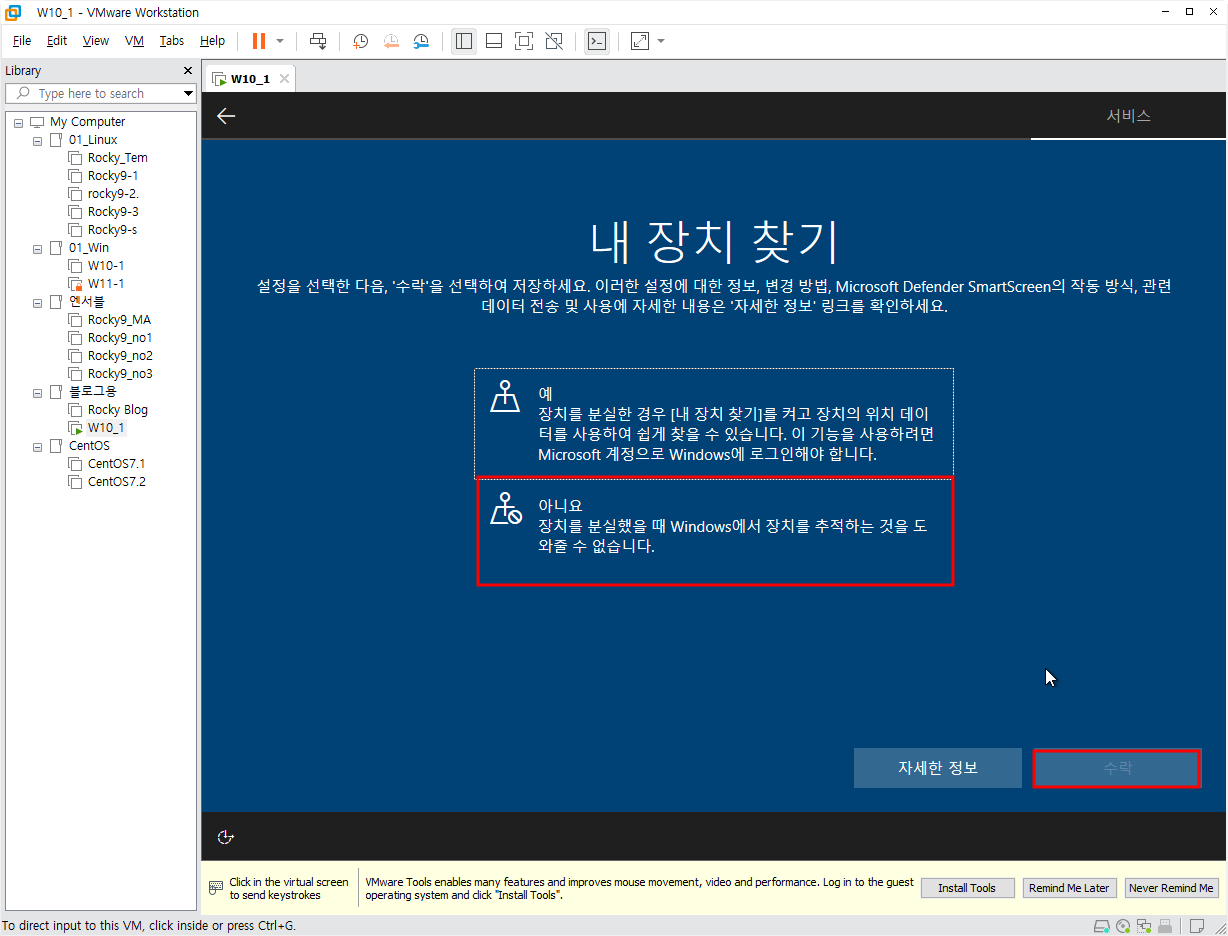Collapse the CentOS folder
Screen dimensions: 1228x936
[37, 446]
